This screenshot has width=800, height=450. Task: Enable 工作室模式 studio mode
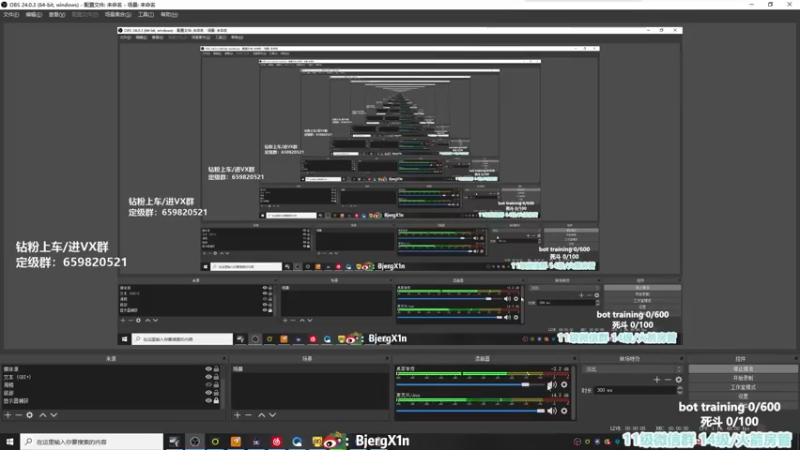coord(743,387)
